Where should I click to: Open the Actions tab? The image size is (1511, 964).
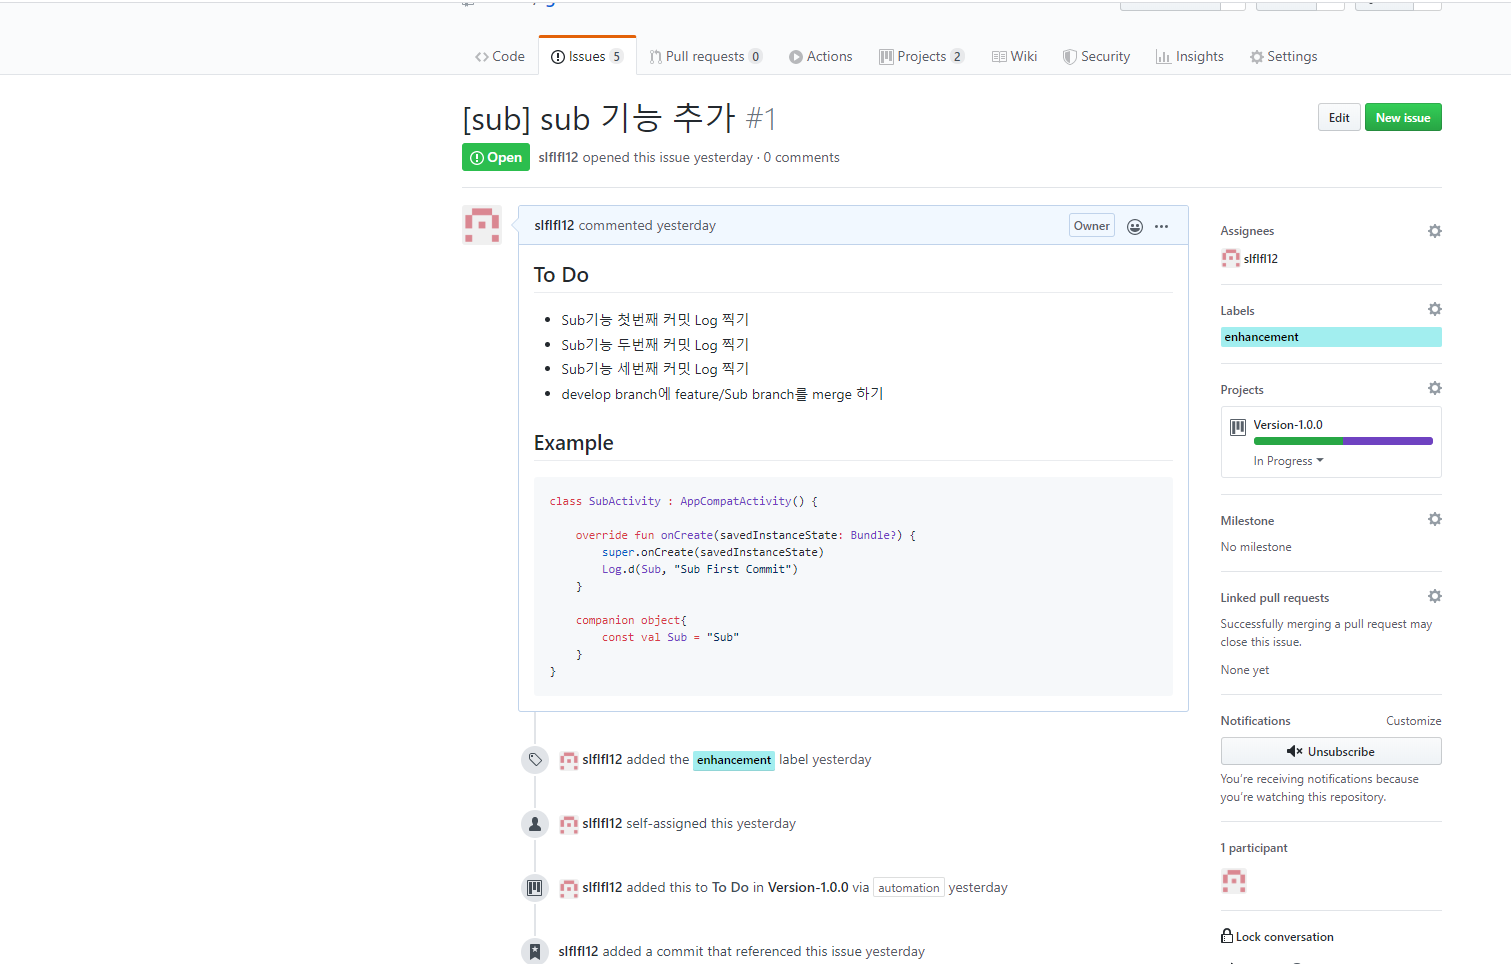tap(820, 56)
